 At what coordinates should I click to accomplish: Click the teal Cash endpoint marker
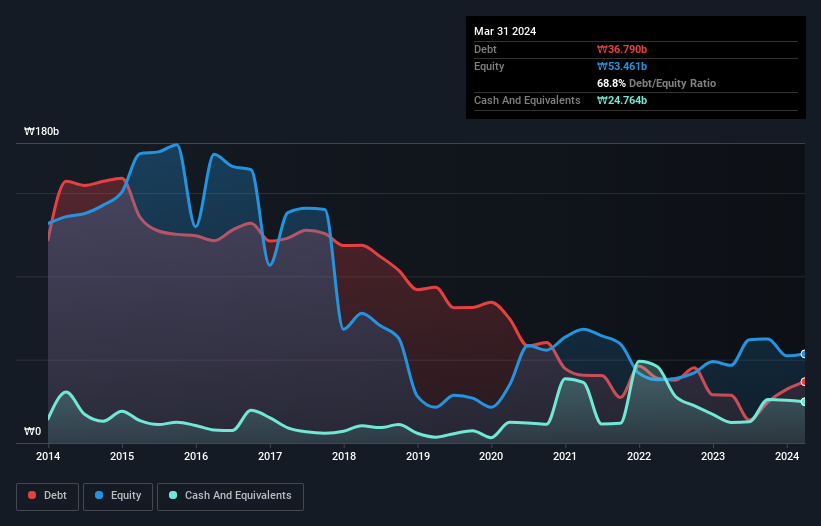(x=804, y=401)
